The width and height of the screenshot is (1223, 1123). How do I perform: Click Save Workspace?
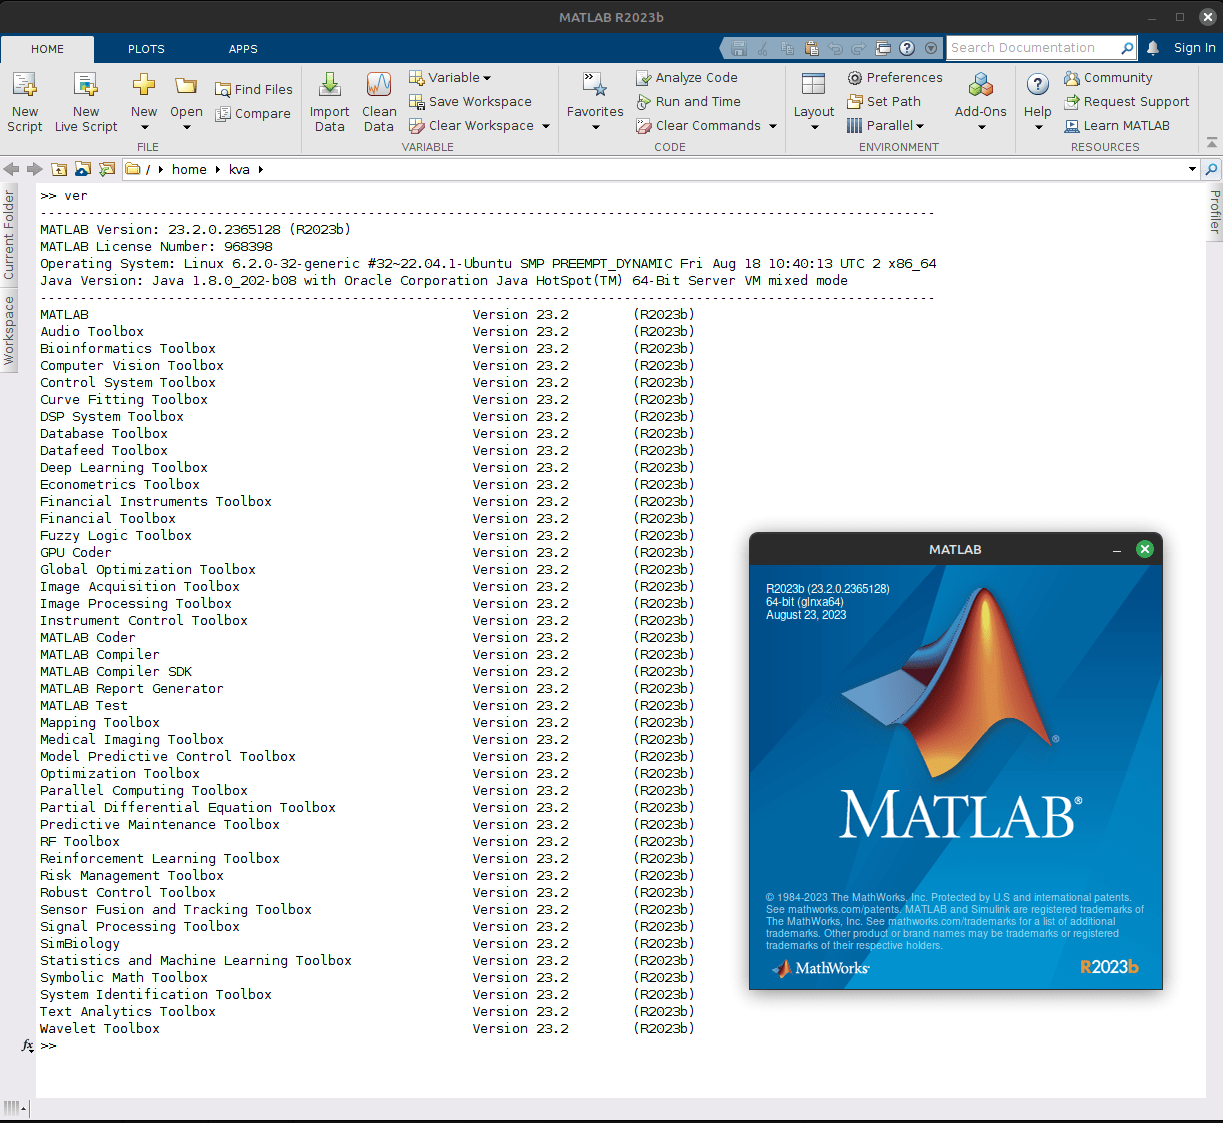coord(470,101)
